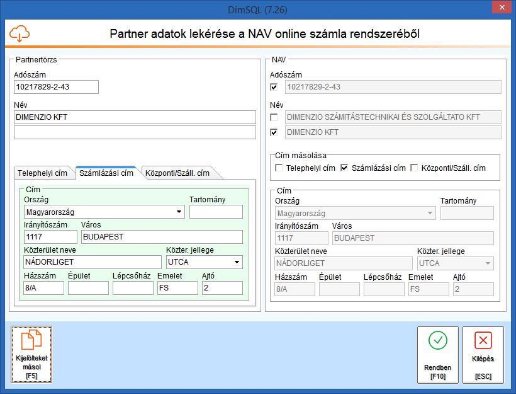Switch to the Központi/Száll. cím tab
Viewport: 516px width, 394px height.
178,173
